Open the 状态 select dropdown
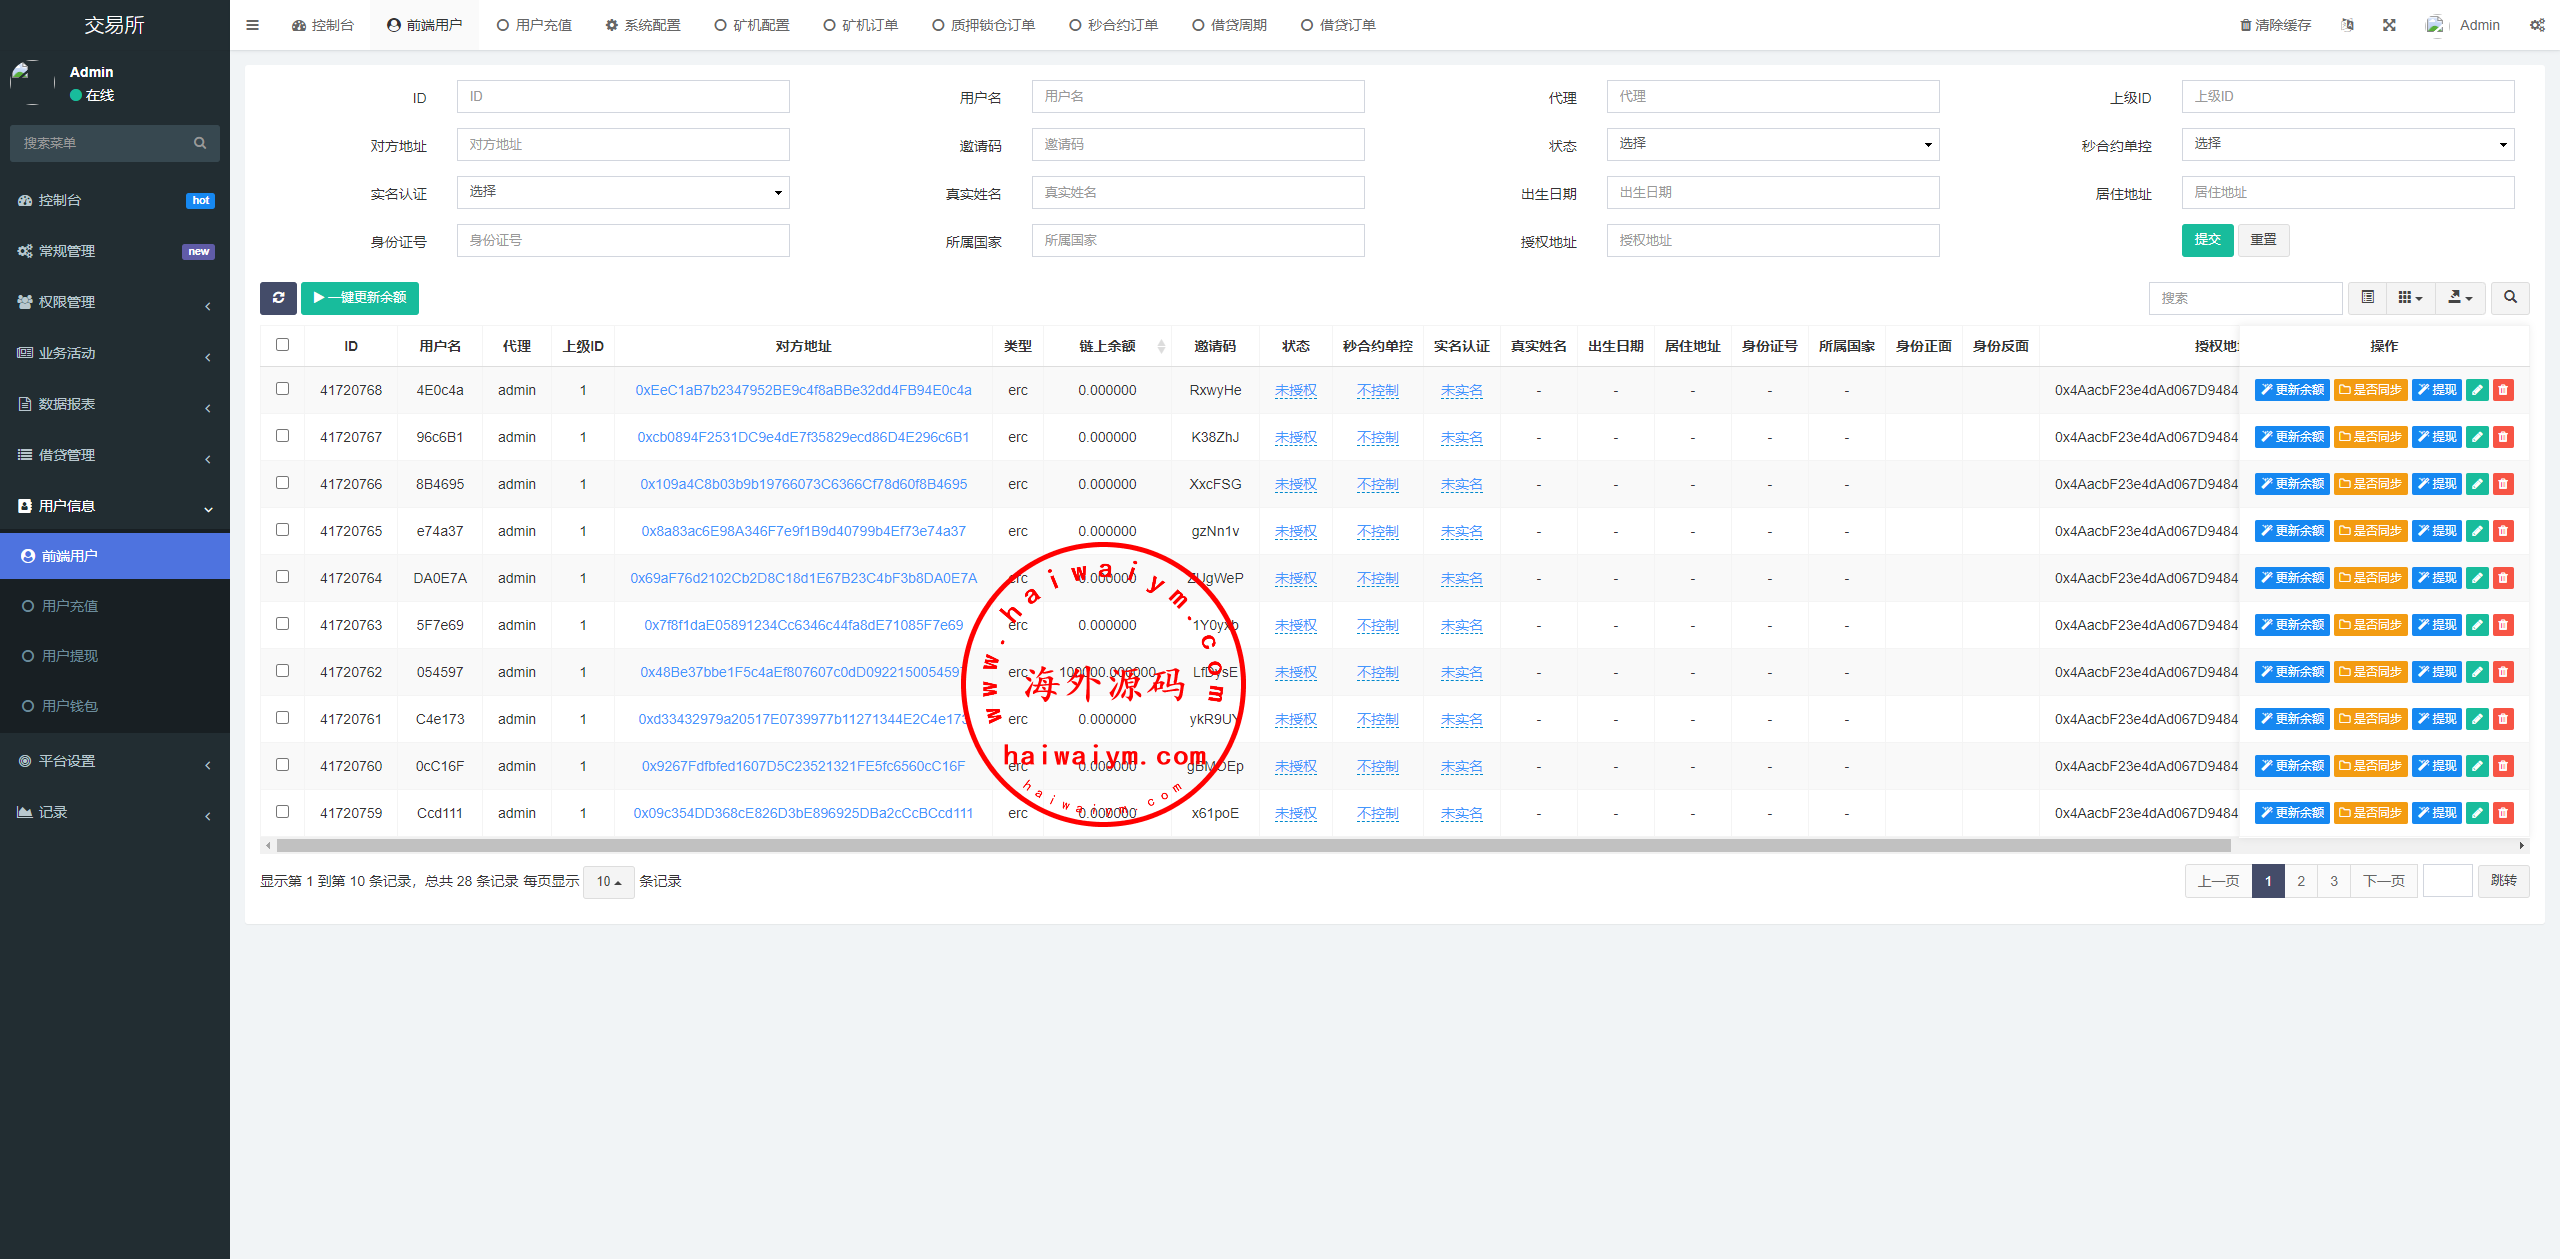 pos(1772,144)
